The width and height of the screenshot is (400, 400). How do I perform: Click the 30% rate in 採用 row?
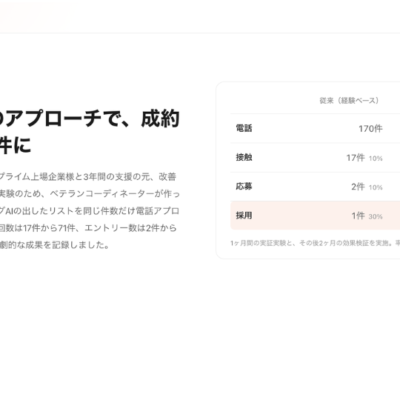pyautogui.click(x=376, y=217)
